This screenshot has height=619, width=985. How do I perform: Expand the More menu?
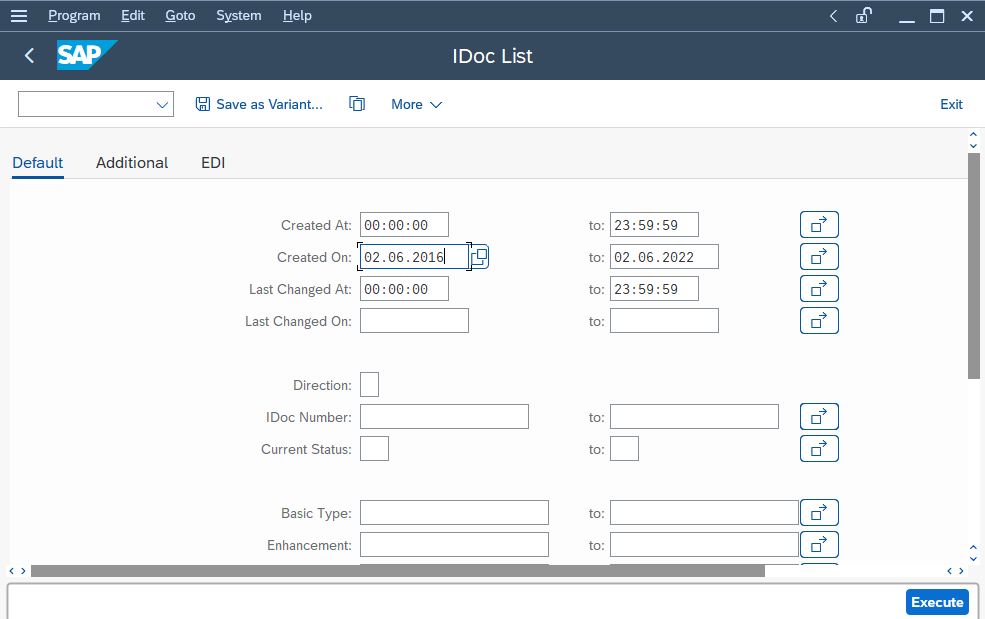click(x=416, y=104)
